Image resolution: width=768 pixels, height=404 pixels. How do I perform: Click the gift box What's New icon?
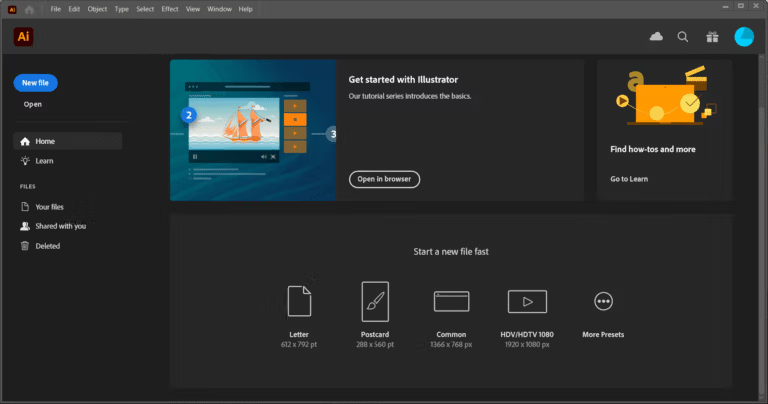click(x=711, y=37)
